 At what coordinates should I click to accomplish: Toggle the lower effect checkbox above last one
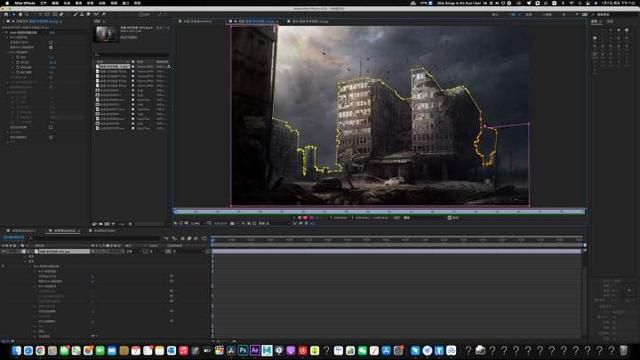51,127
